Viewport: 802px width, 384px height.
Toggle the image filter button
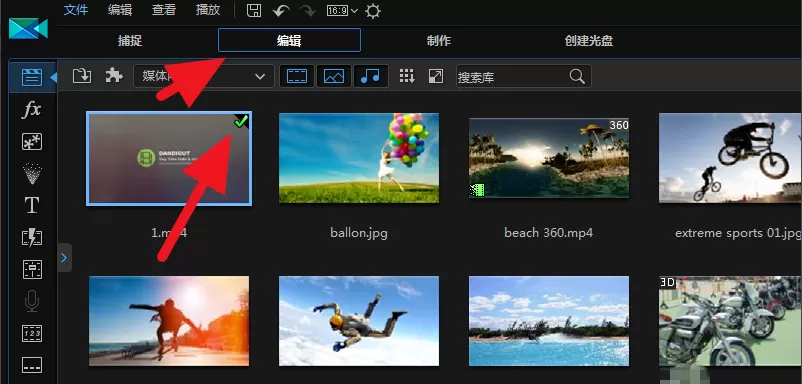click(x=333, y=76)
